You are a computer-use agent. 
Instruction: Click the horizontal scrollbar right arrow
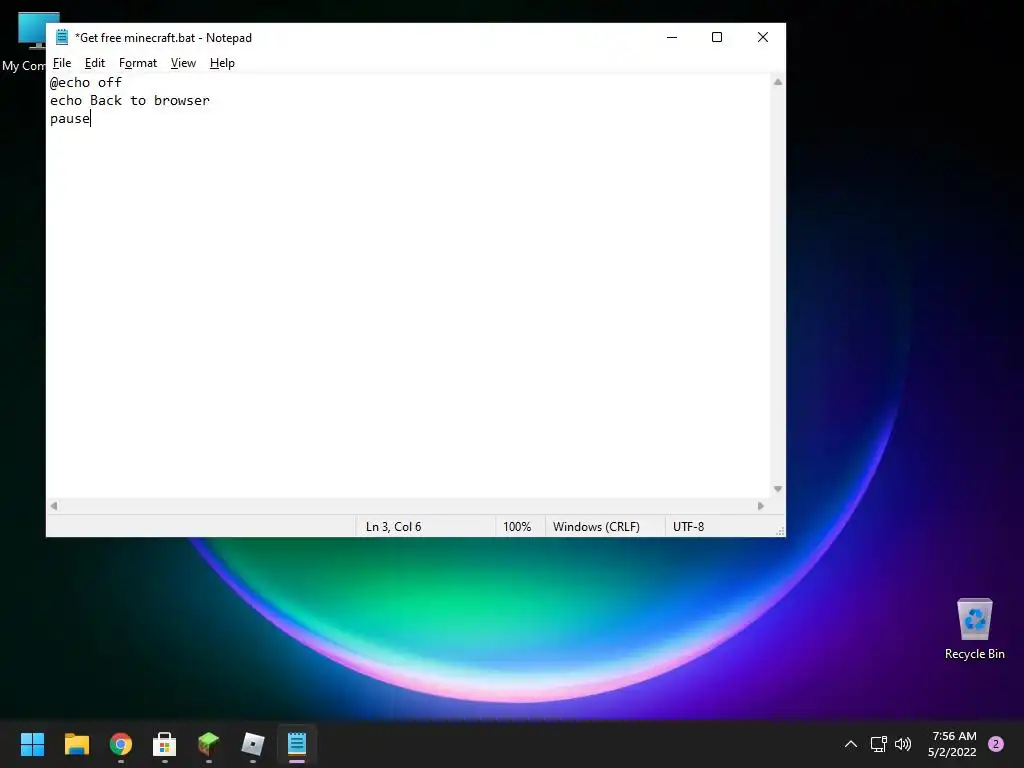tap(761, 505)
